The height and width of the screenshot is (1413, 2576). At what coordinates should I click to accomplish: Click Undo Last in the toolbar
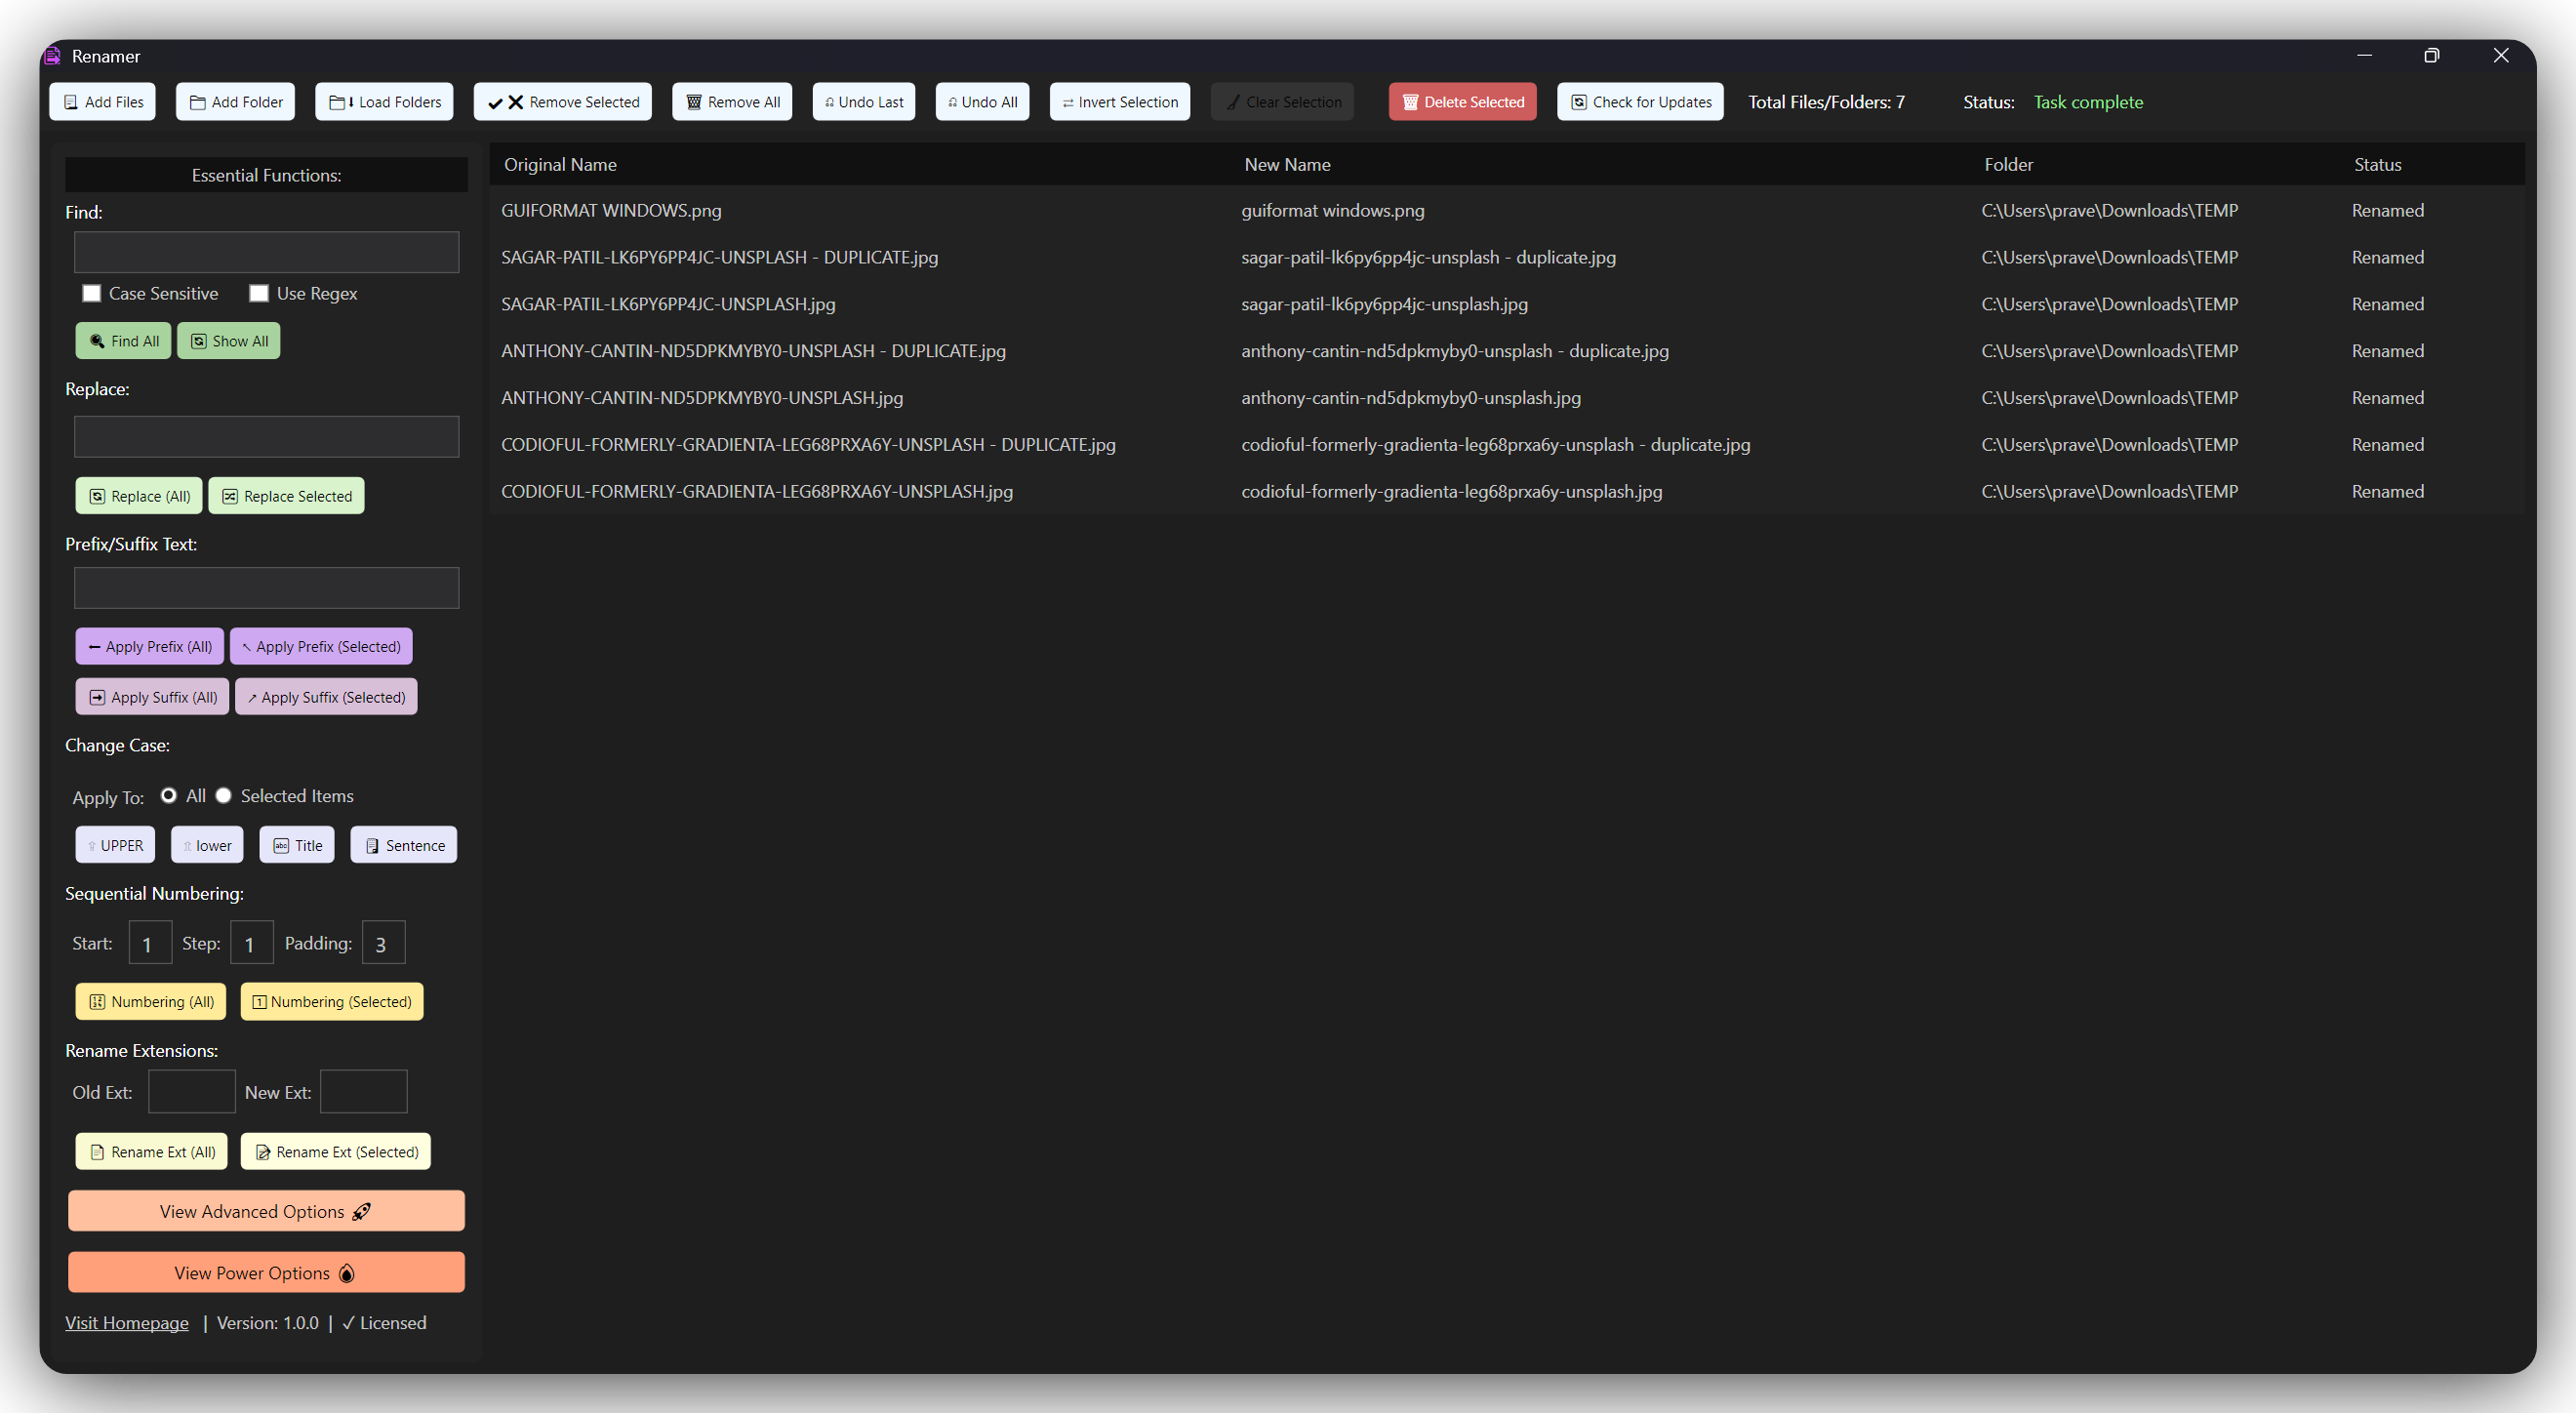863,101
